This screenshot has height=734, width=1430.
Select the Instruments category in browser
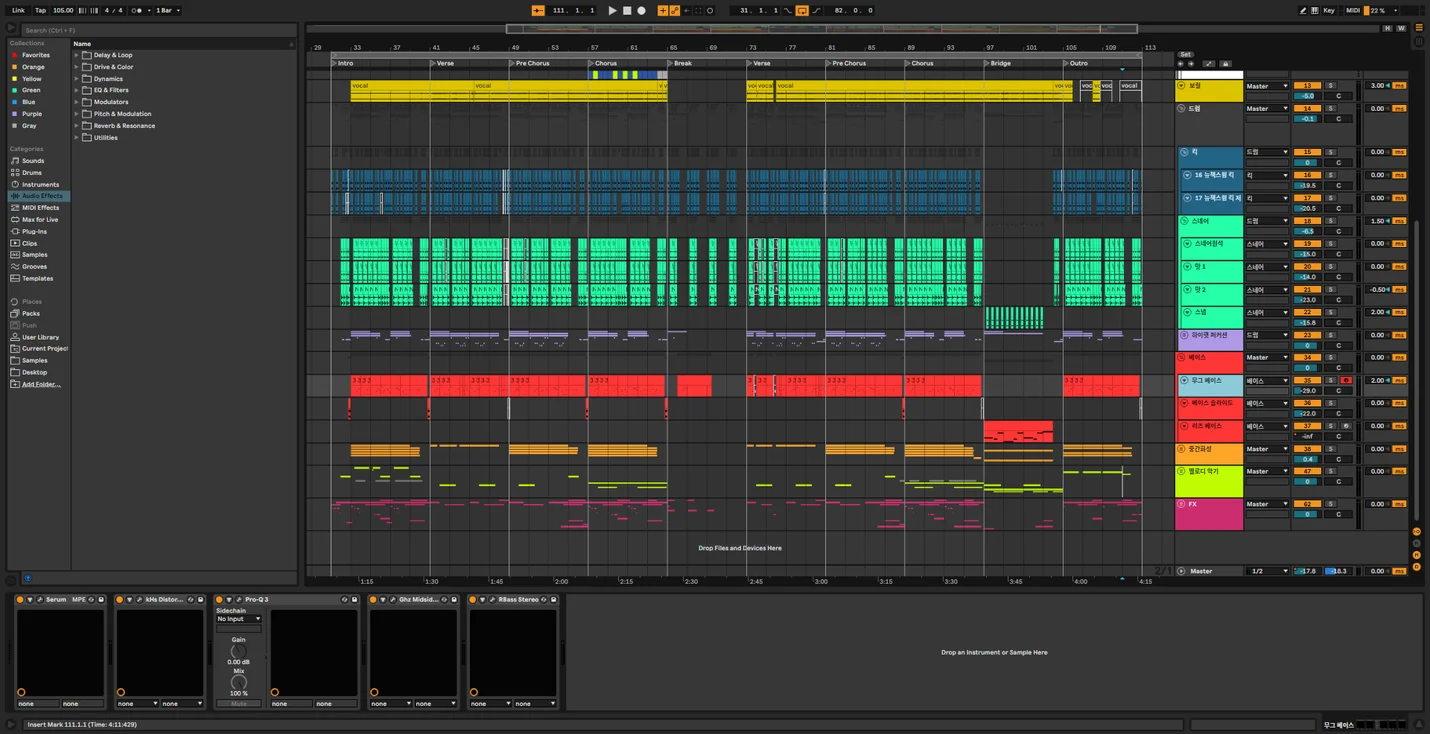[x=38, y=184]
